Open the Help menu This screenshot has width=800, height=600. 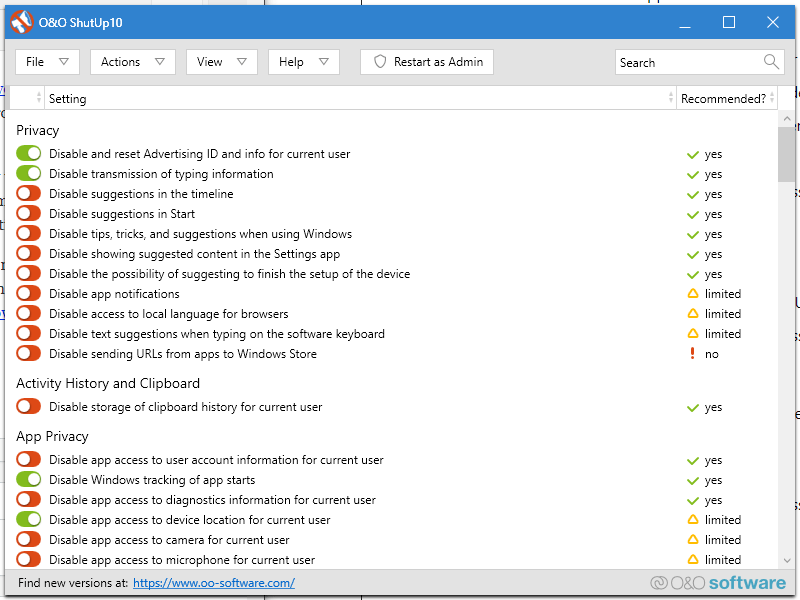pos(304,62)
